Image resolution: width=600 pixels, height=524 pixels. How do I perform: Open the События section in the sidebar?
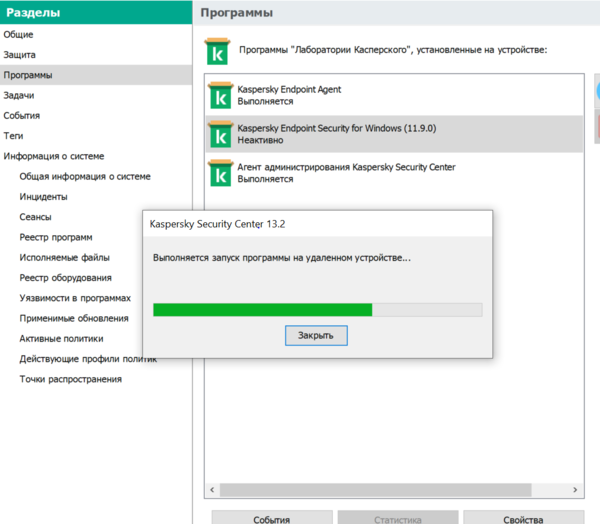[x=22, y=116]
